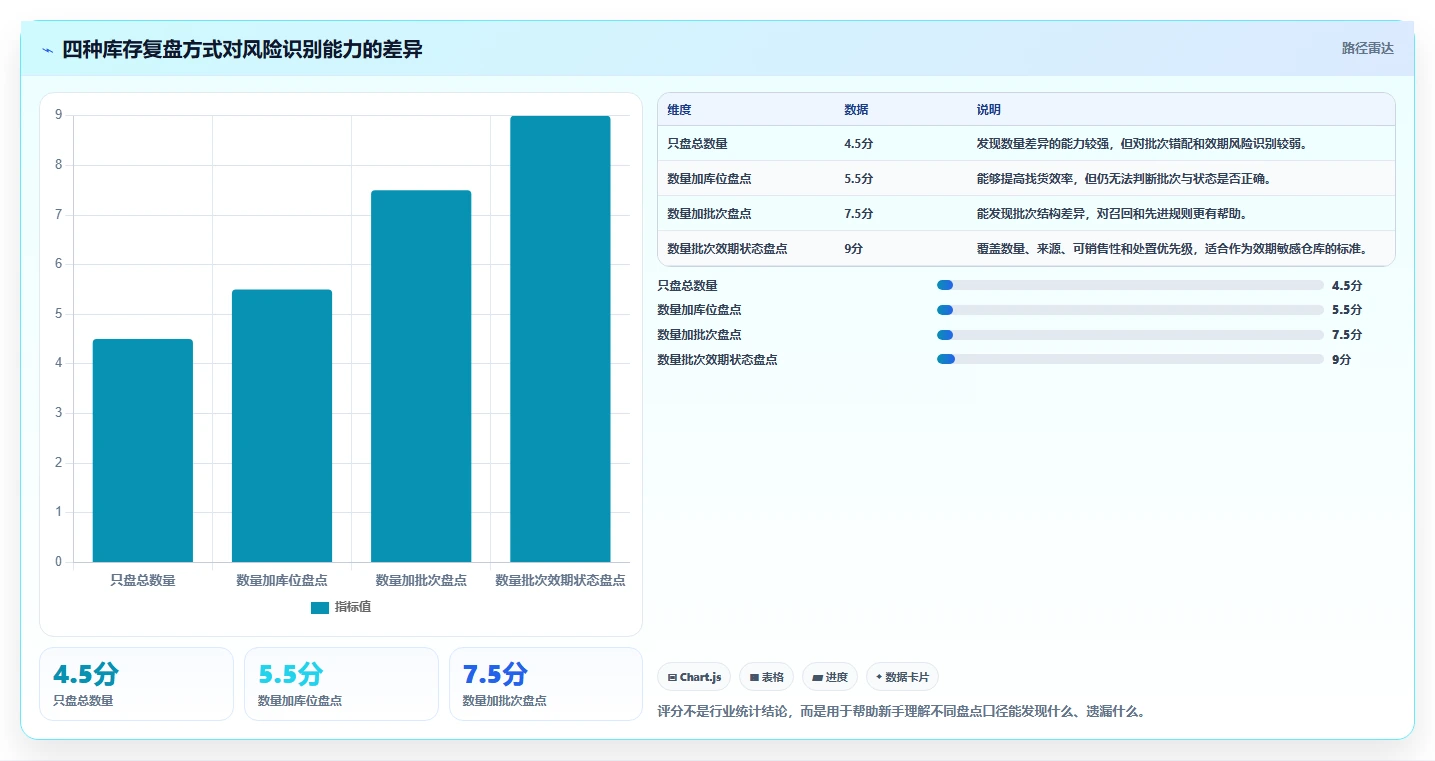The height and width of the screenshot is (761, 1435).
Task: Click the 数量加库位盘点 progress label
Action: tap(699, 310)
